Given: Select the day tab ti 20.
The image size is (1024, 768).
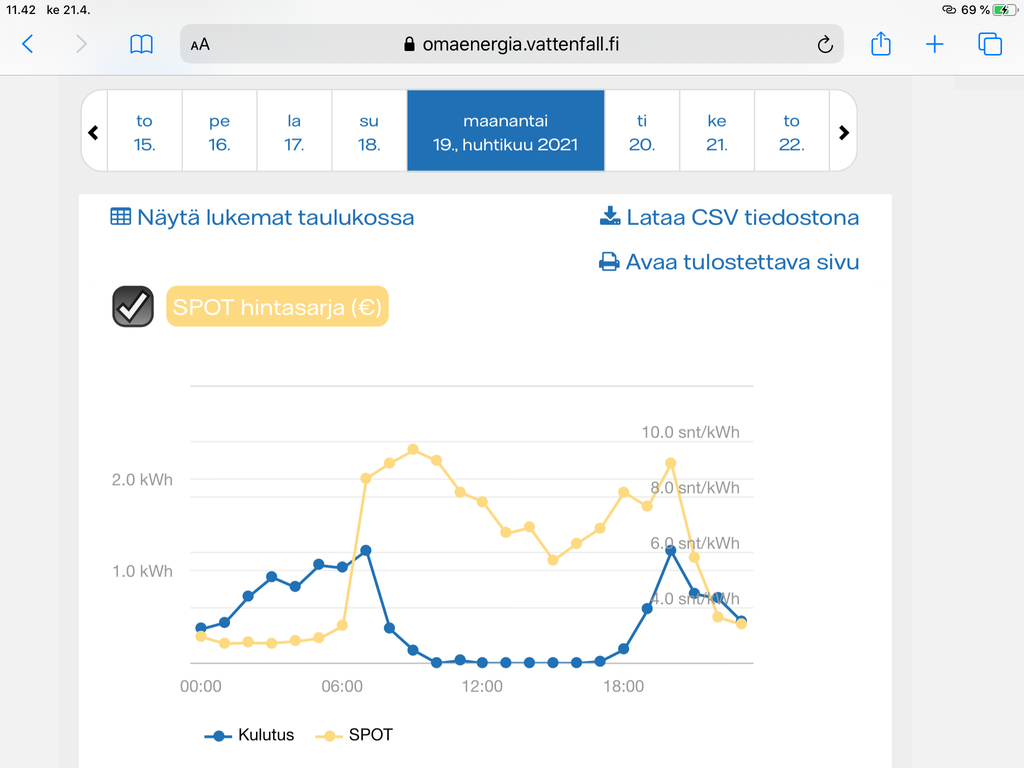Looking at the screenshot, I should [642, 132].
